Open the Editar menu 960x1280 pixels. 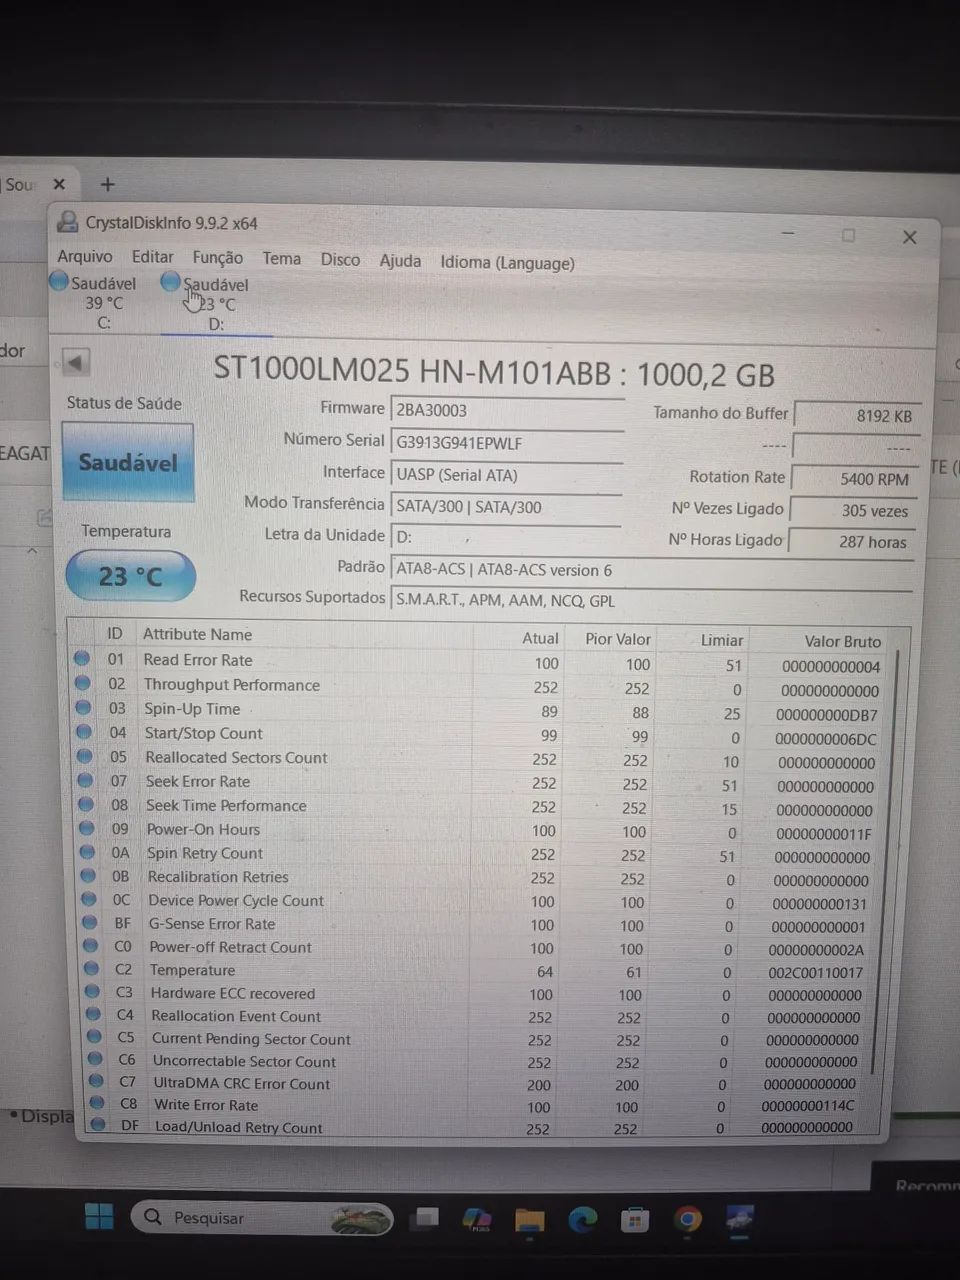click(153, 257)
